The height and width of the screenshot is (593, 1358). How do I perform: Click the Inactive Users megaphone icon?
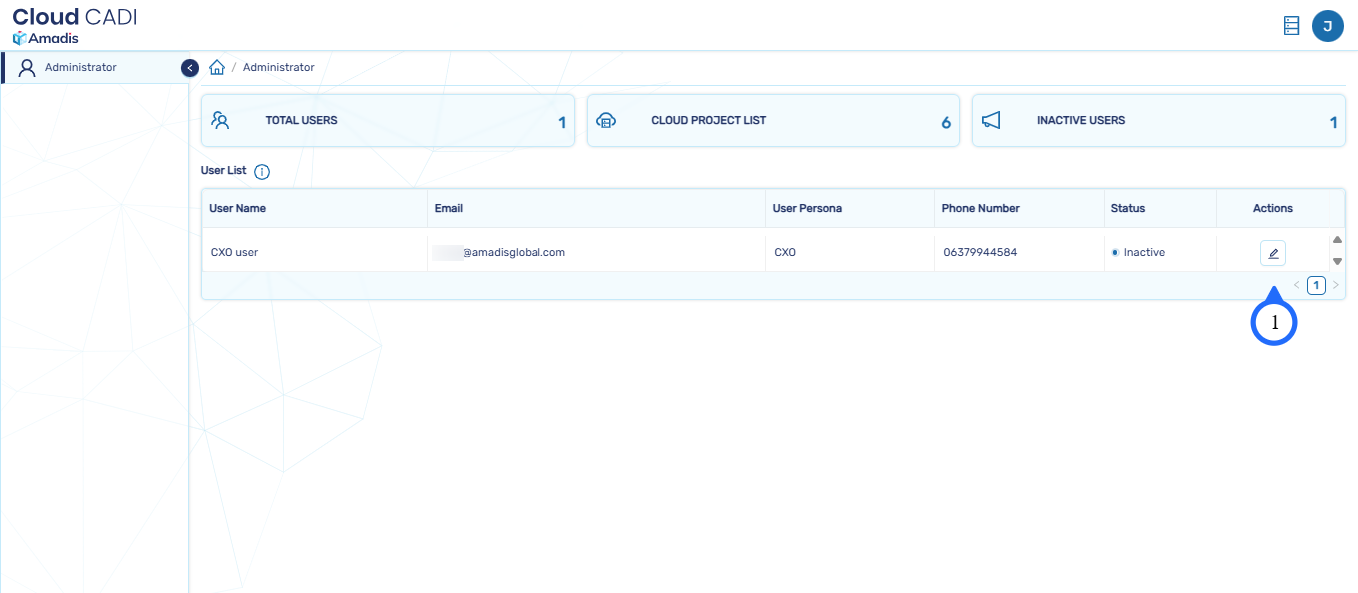click(991, 121)
